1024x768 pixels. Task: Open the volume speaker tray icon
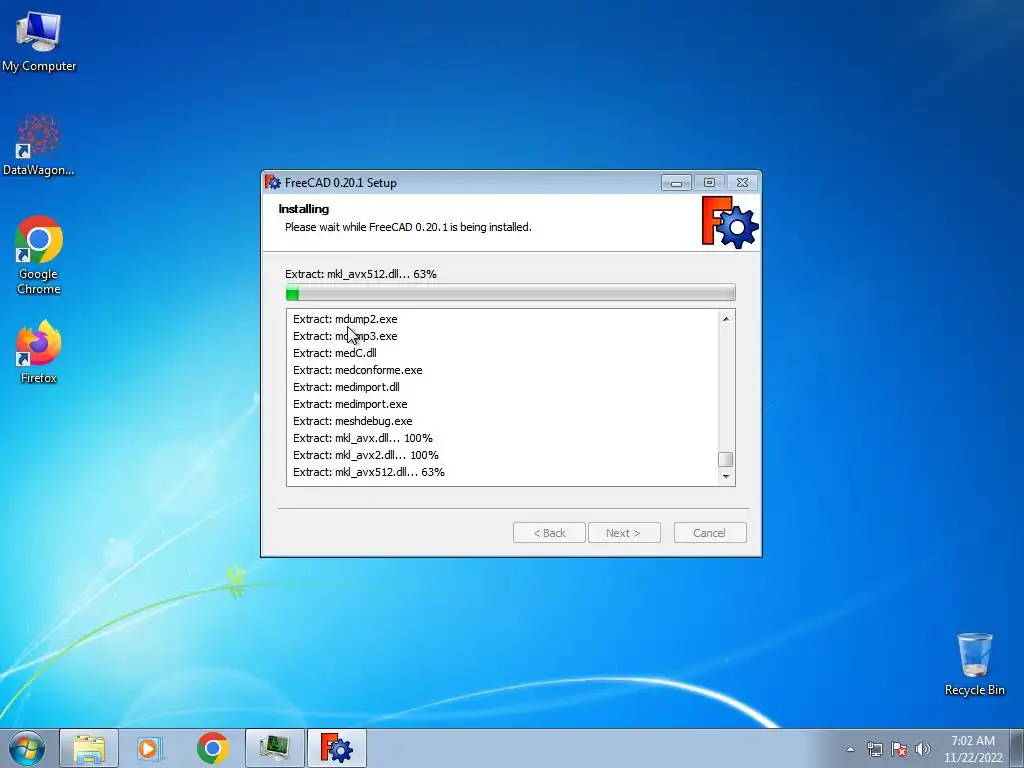pos(923,749)
